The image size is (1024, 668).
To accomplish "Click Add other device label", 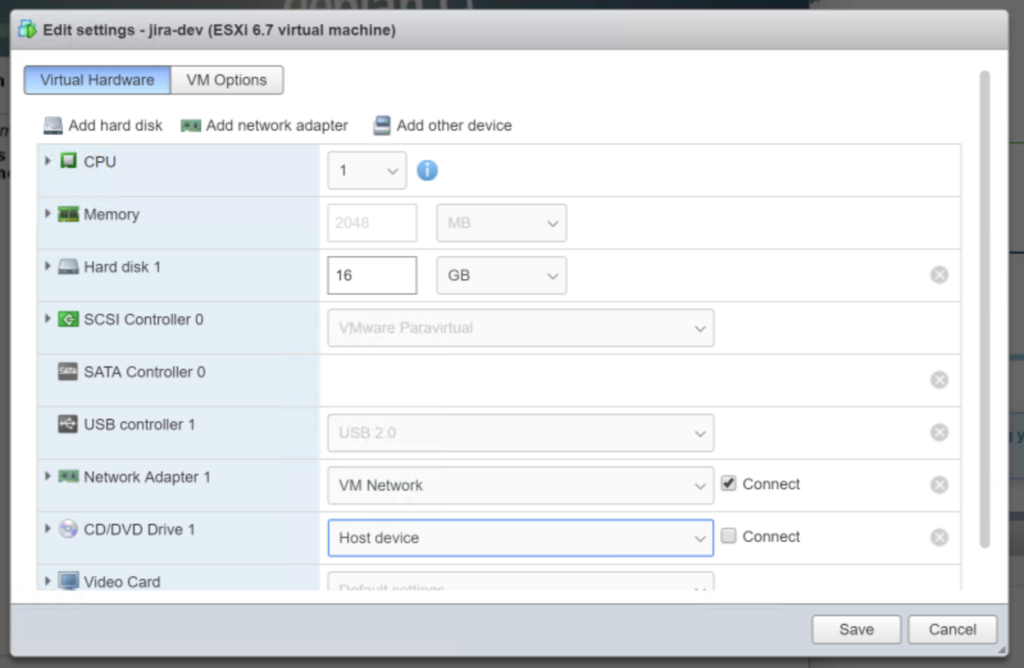I will (454, 125).
